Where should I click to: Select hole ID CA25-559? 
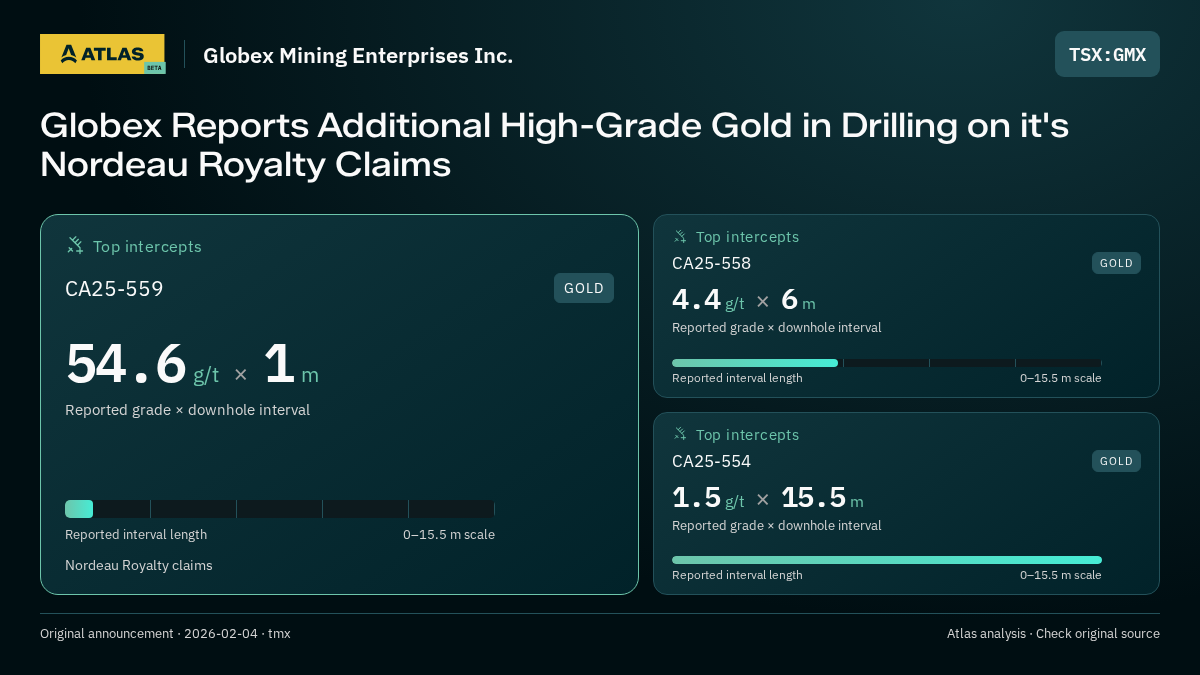[x=114, y=289]
